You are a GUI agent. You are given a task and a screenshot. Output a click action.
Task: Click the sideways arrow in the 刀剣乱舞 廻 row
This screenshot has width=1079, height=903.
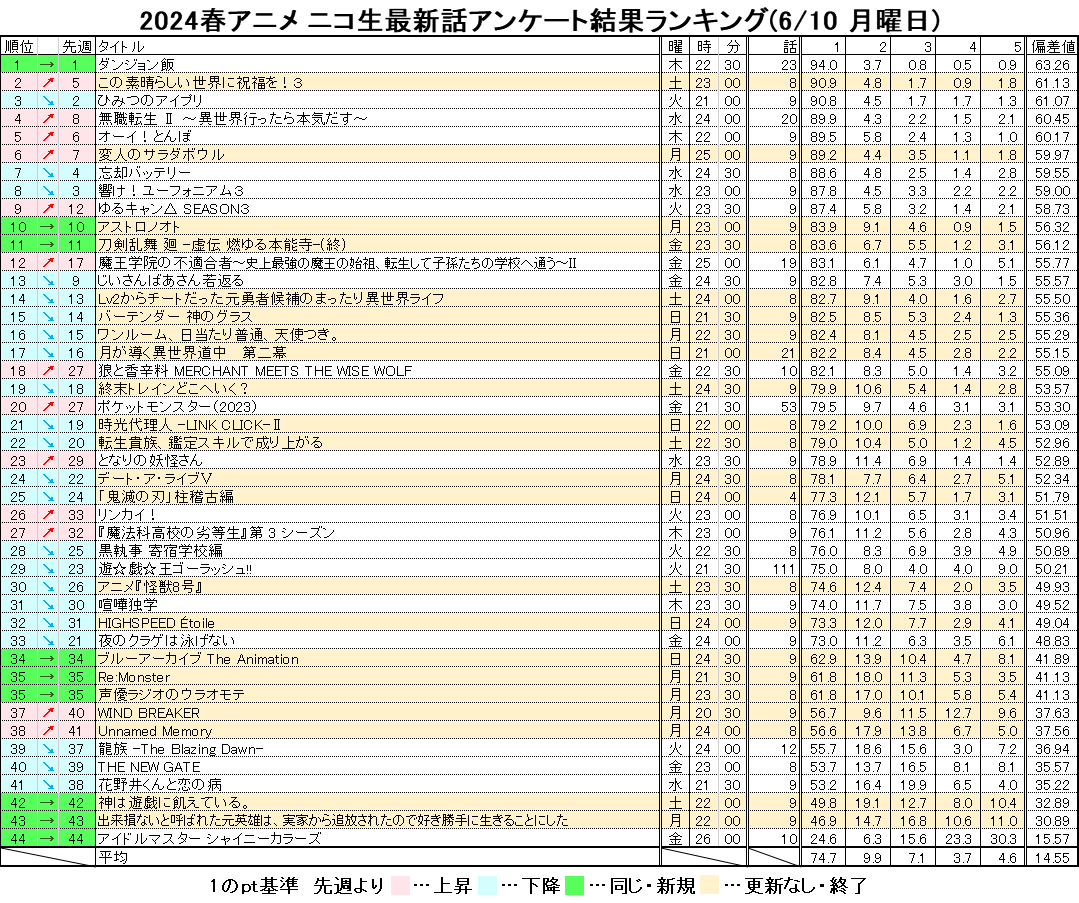pos(47,244)
